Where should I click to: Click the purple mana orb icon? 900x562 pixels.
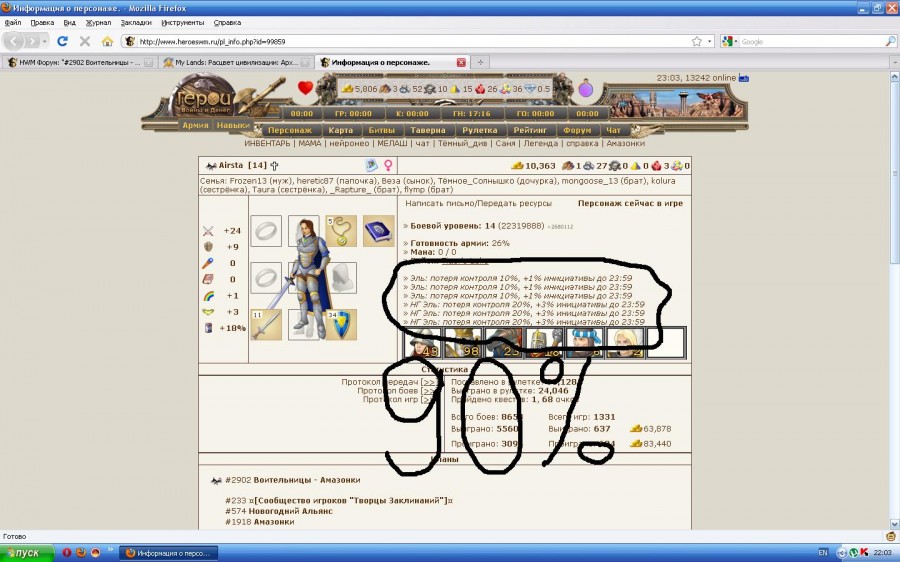pyautogui.click(x=585, y=89)
